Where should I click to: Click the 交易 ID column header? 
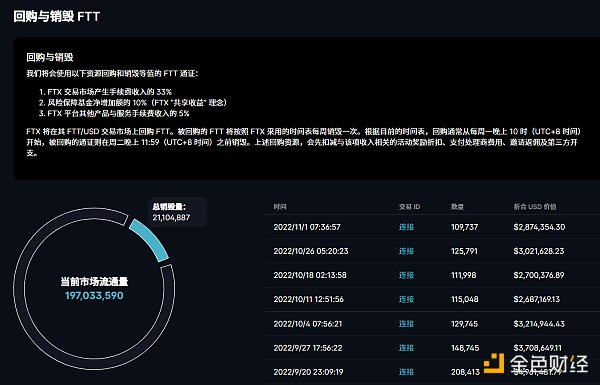point(409,207)
